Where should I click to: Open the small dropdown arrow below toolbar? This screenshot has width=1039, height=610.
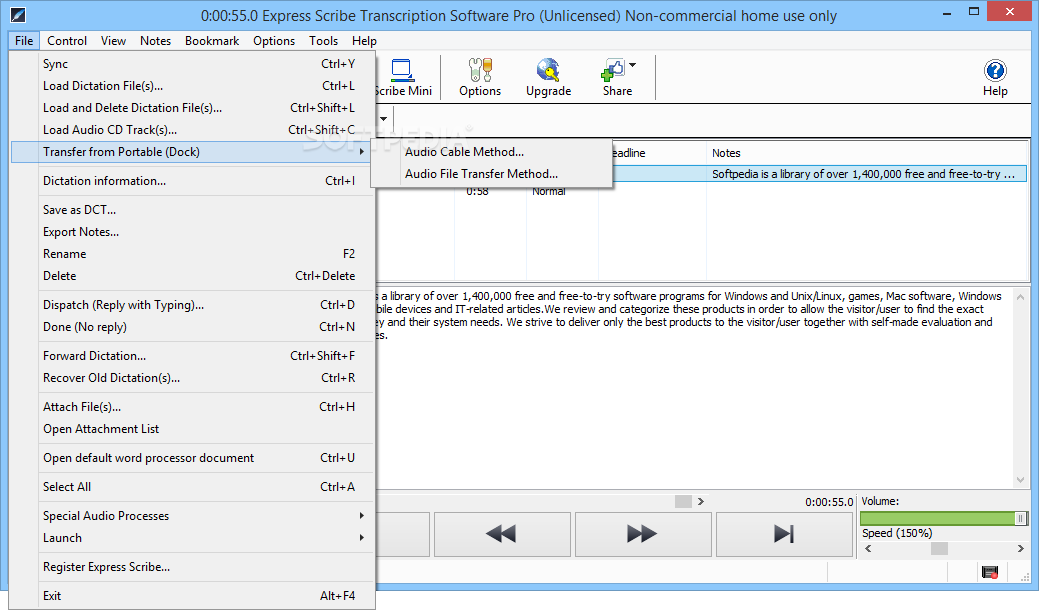(384, 119)
